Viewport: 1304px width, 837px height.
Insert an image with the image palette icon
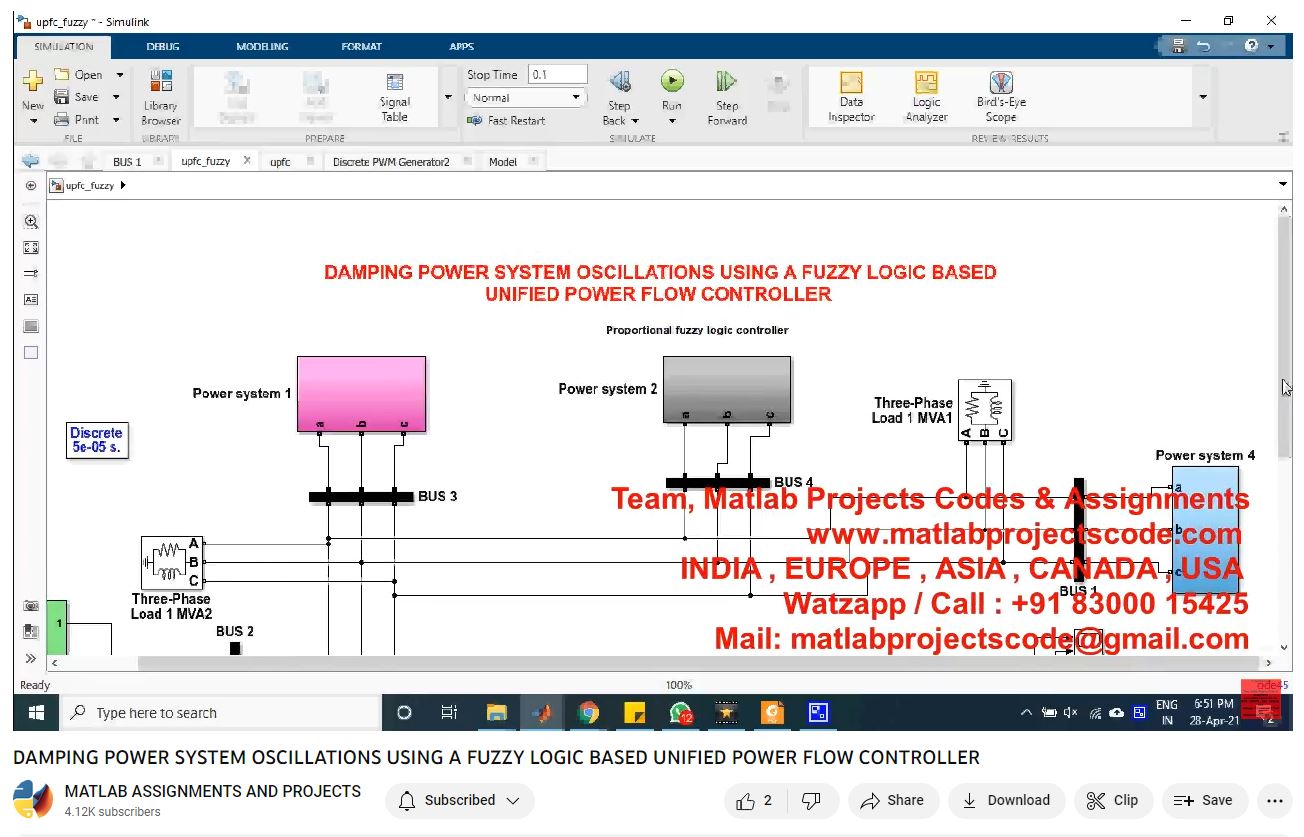coord(31,326)
